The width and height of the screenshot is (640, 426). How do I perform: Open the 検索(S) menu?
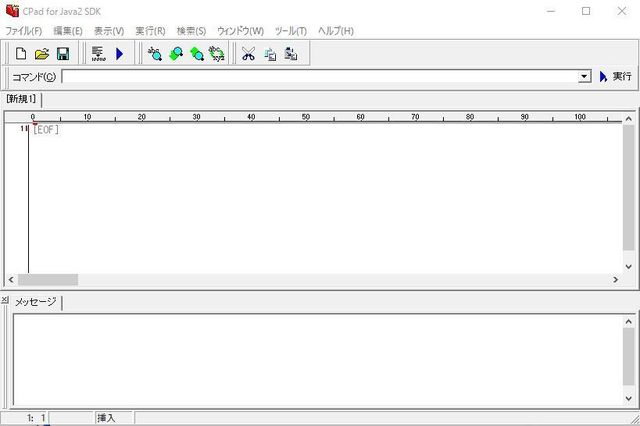tap(191, 31)
